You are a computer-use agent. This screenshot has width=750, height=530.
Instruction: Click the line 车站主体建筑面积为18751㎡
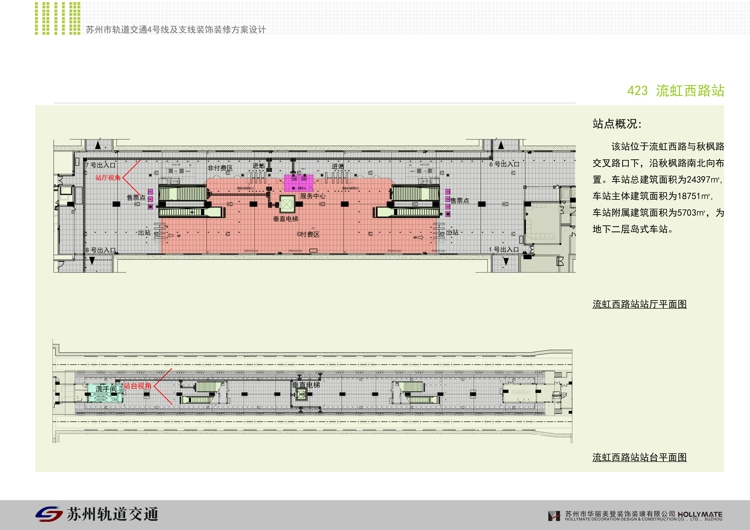coord(652,196)
